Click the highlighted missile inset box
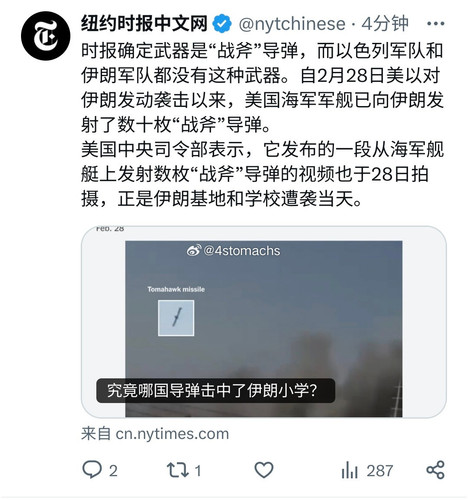Image resolution: width=468 pixels, height=500 pixels. click(x=176, y=318)
